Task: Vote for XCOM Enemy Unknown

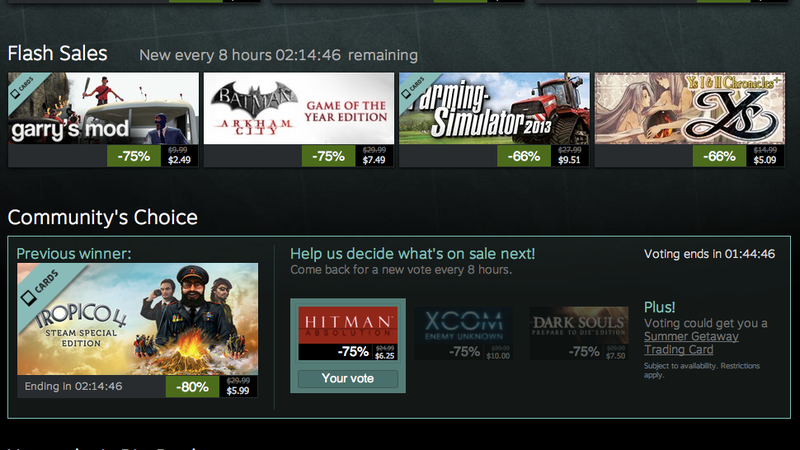Action: [x=463, y=333]
